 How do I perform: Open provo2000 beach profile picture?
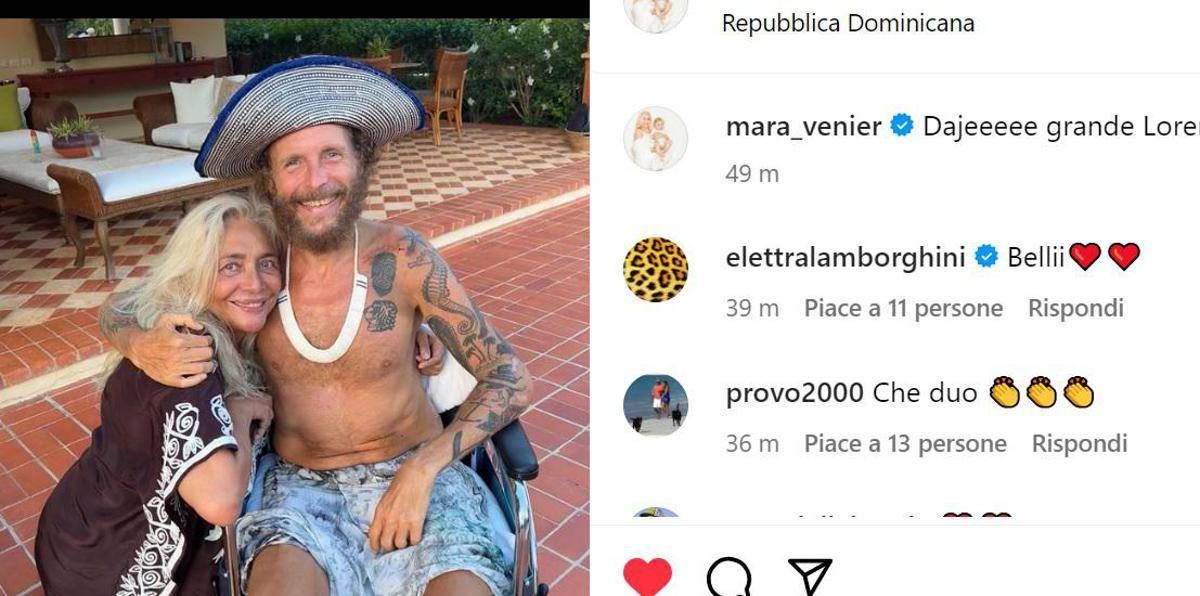(x=656, y=405)
